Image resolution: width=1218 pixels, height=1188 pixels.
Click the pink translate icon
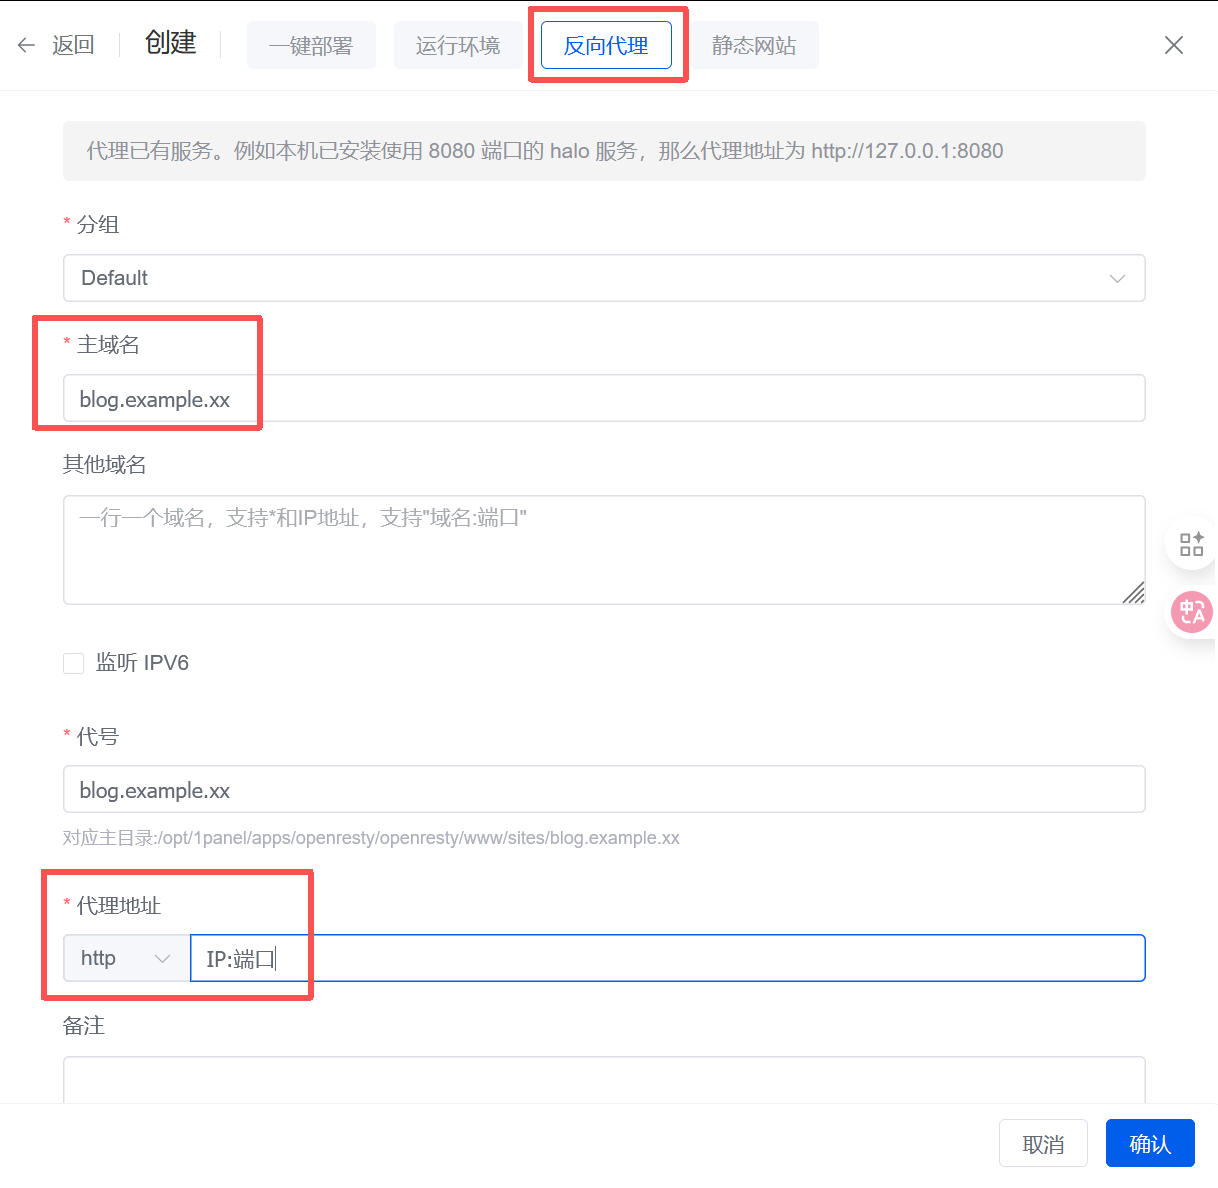coord(1192,611)
